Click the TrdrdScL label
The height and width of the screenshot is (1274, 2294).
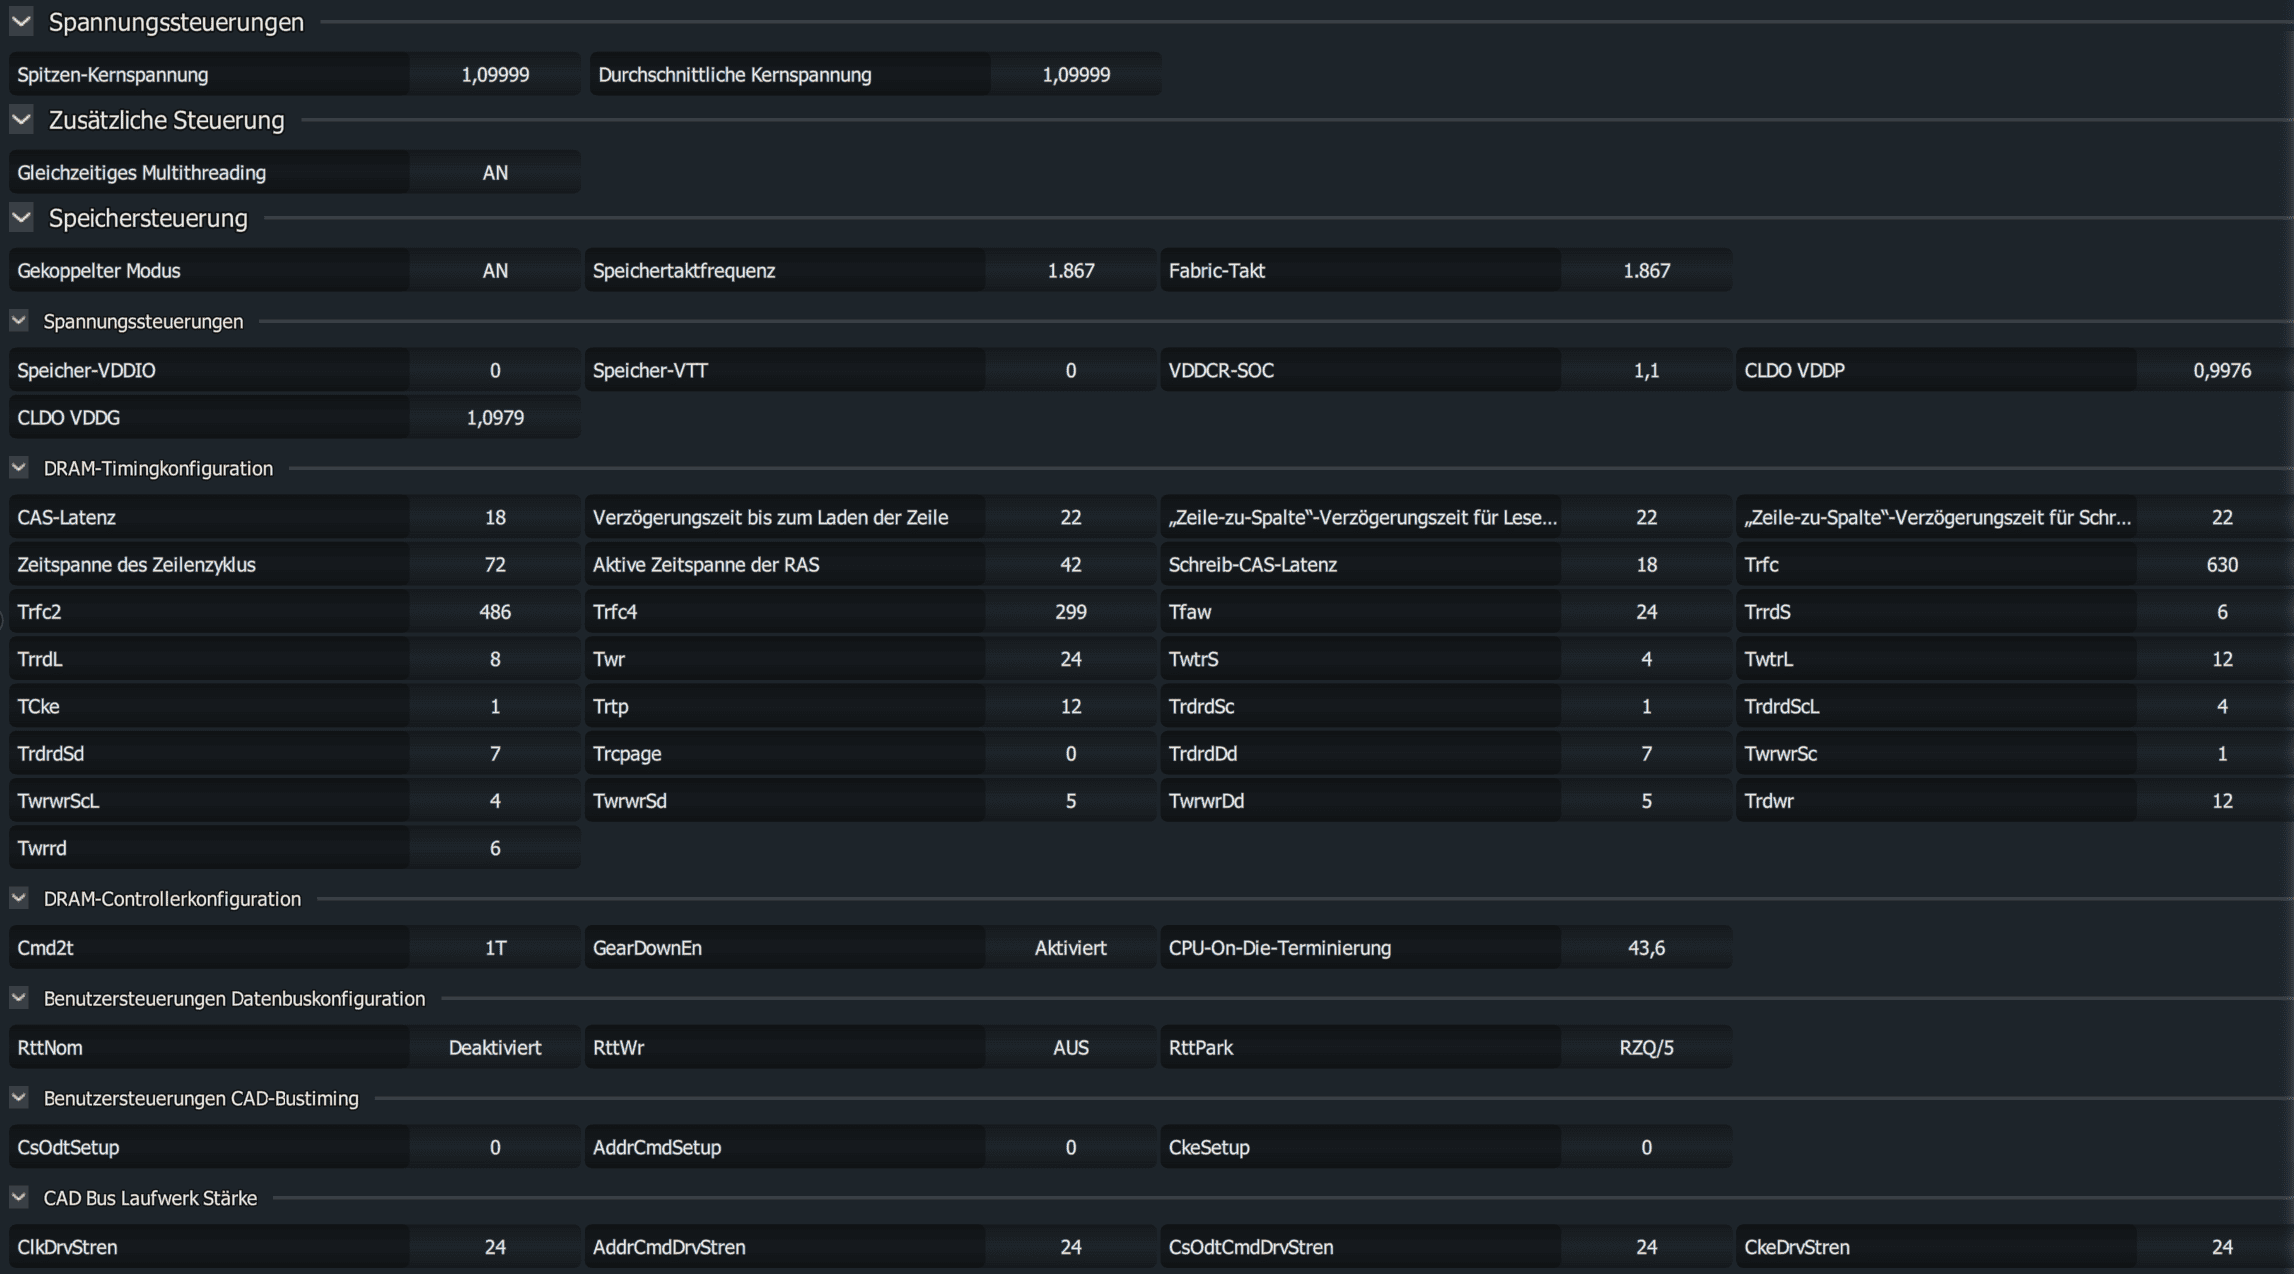point(1781,706)
